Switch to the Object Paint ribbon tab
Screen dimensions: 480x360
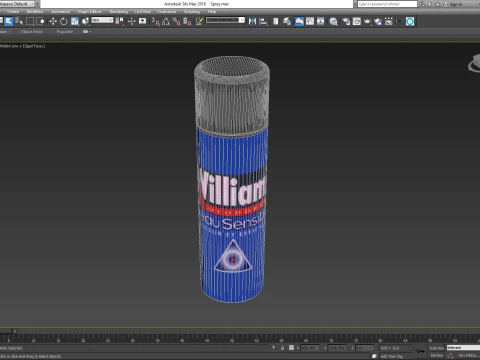(x=31, y=32)
